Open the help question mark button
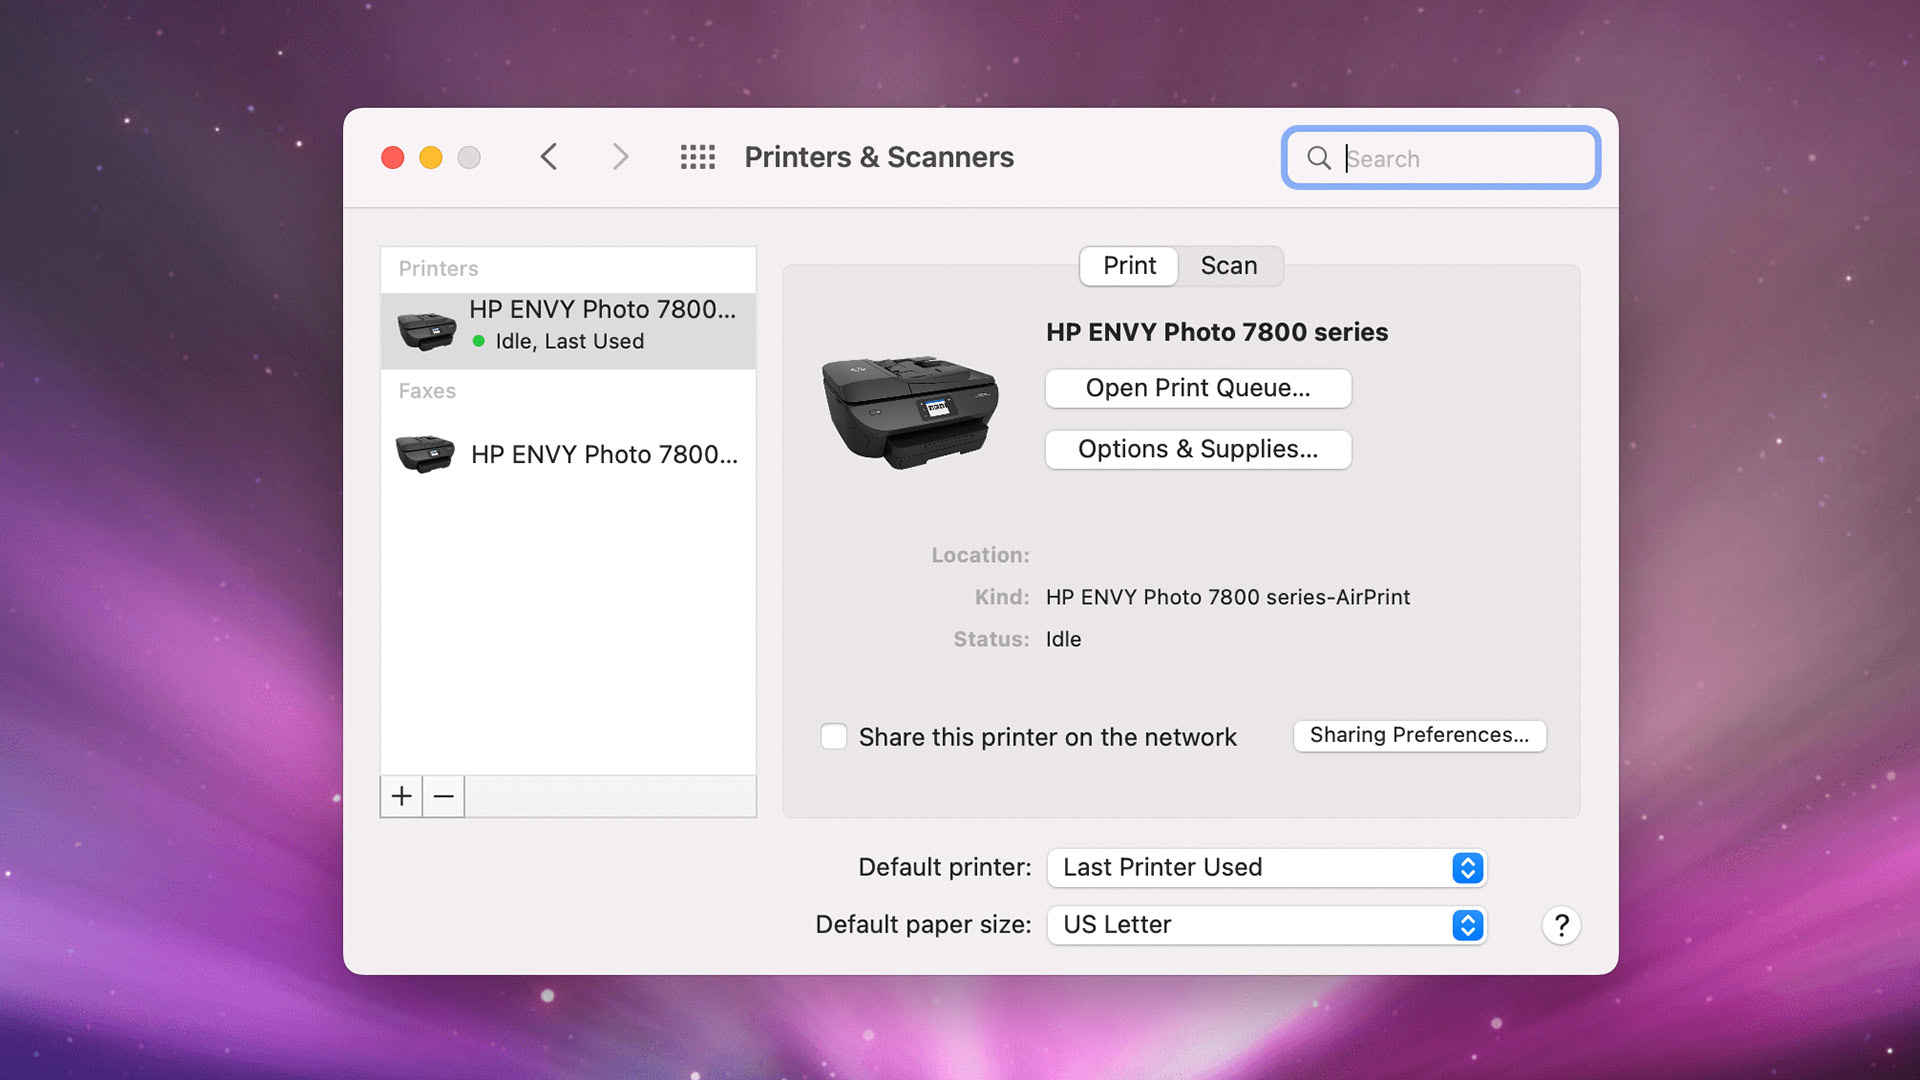Screen dimensions: 1920x1080 click(1560, 925)
